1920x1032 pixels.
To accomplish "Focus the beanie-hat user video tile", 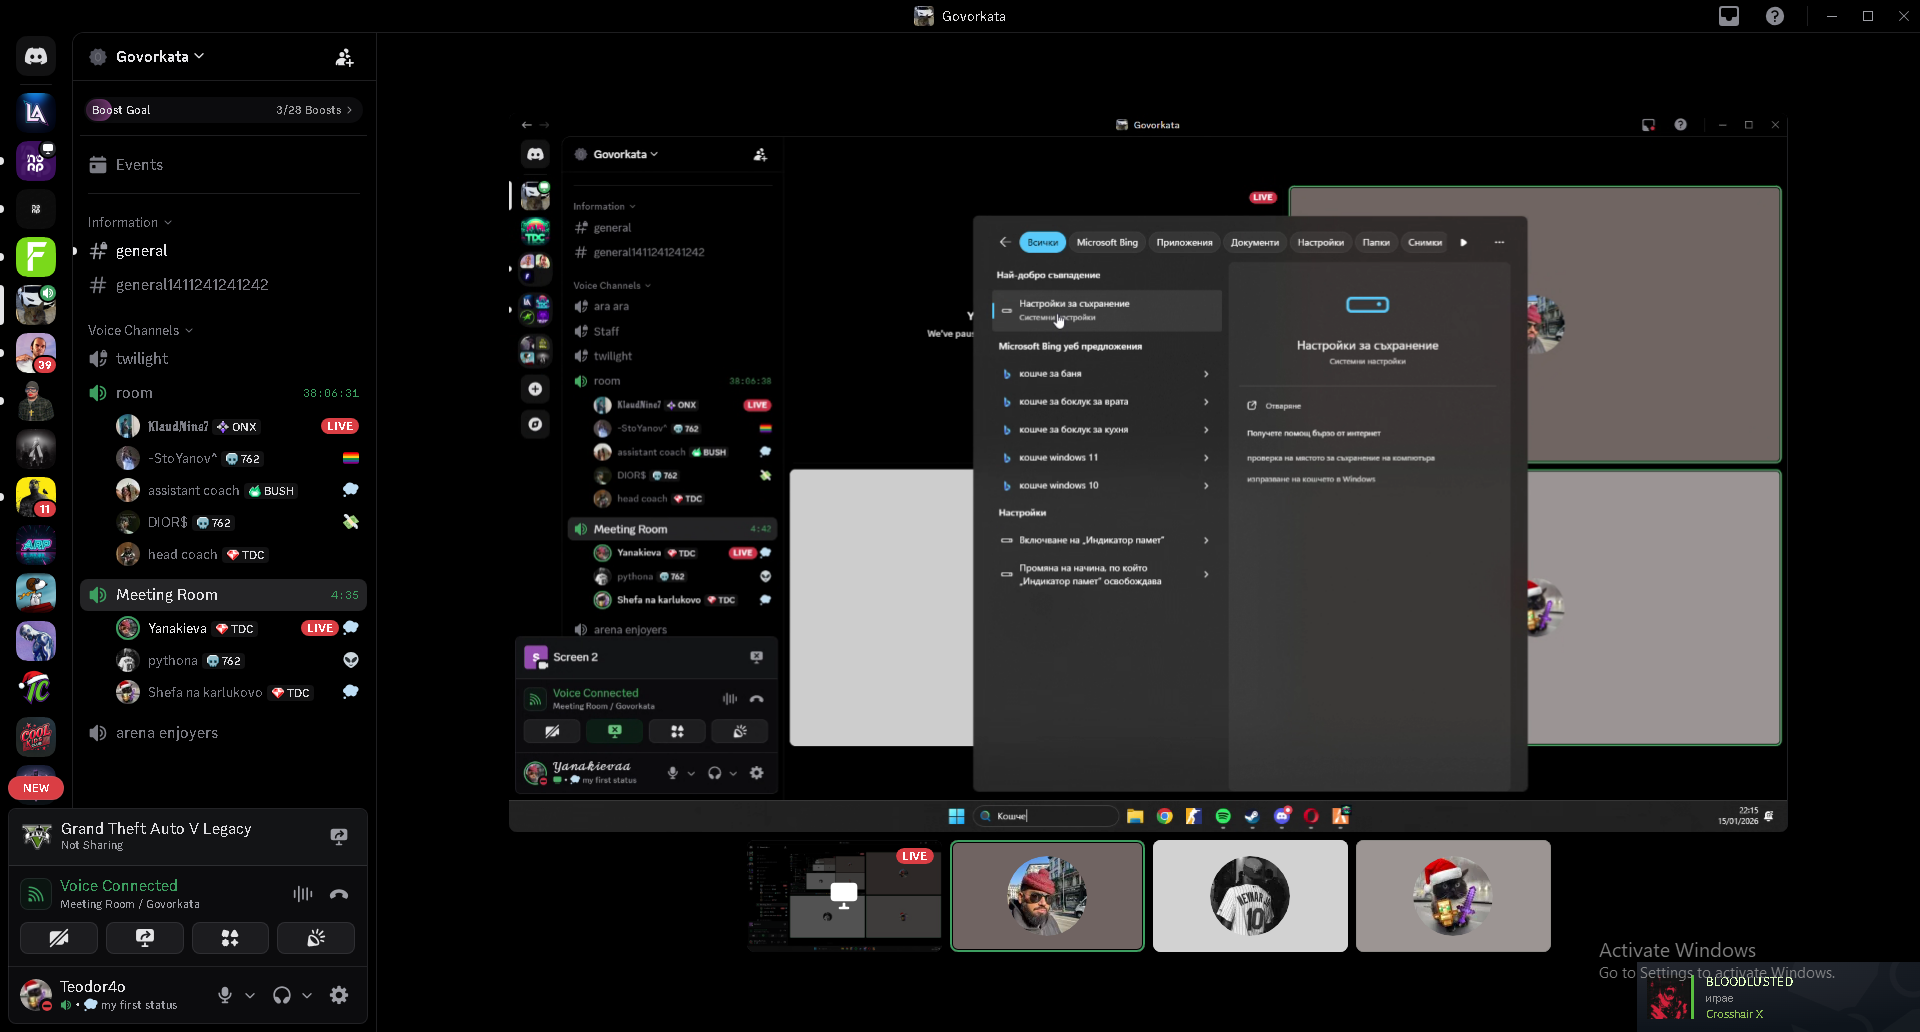I will (x=1047, y=896).
